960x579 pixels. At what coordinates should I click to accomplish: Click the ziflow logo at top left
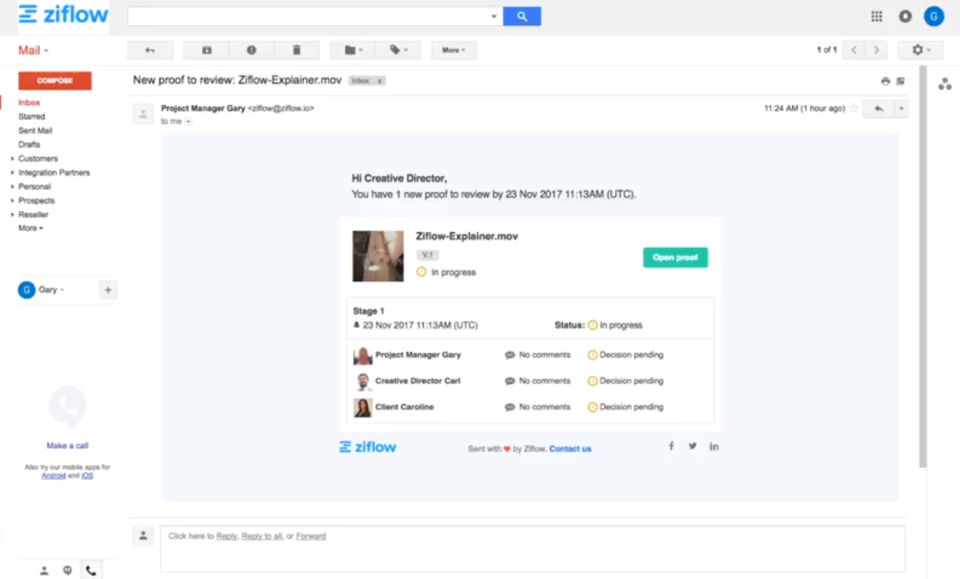(x=63, y=15)
